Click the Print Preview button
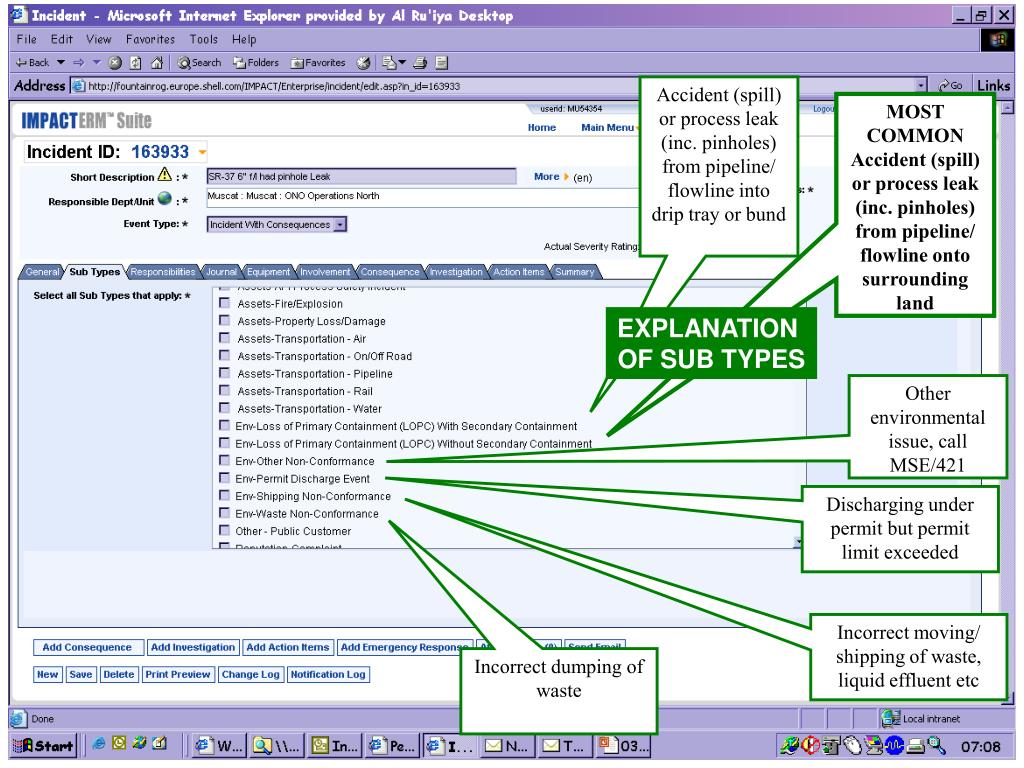Screen dimensions: 1024x768 [178, 674]
